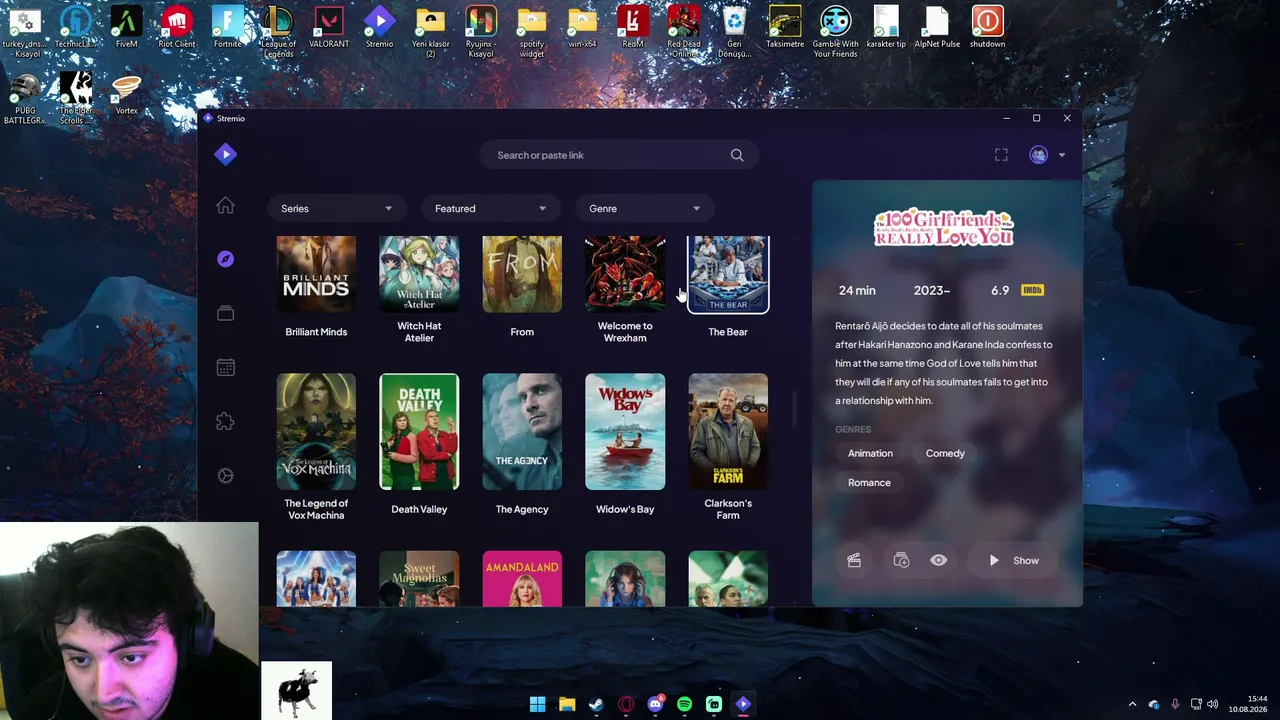Viewport: 1280px width, 720px height.
Task: Add show to library icon
Action: coord(901,561)
